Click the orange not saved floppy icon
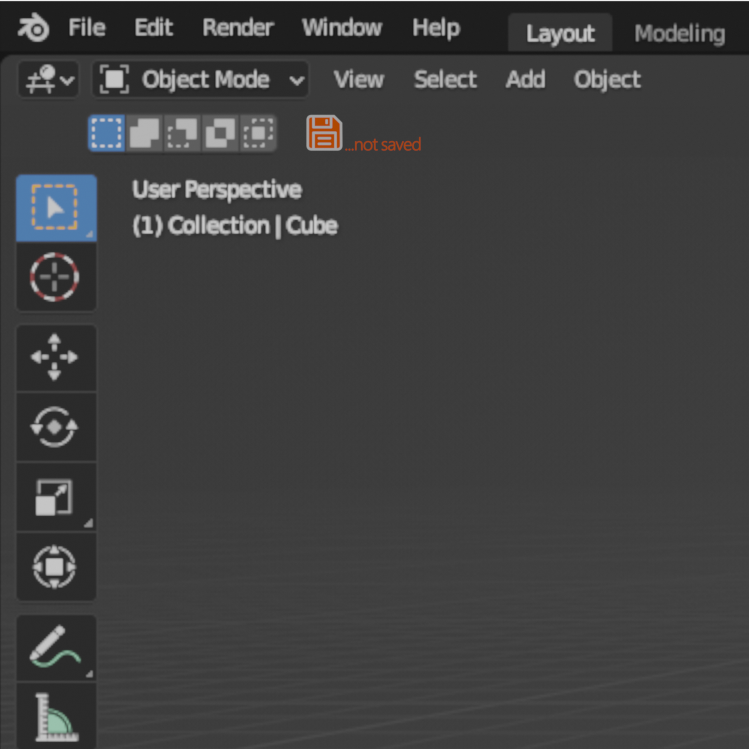749x749 pixels. (x=324, y=133)
